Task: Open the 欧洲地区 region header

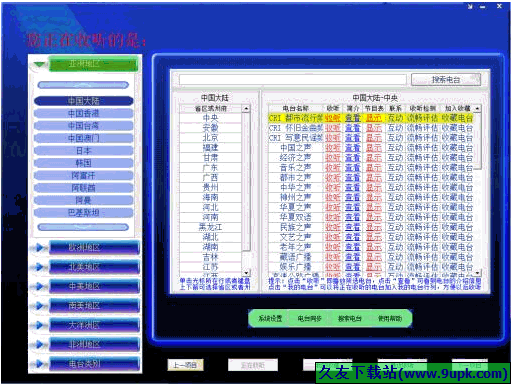Action: tap(94, 248)
